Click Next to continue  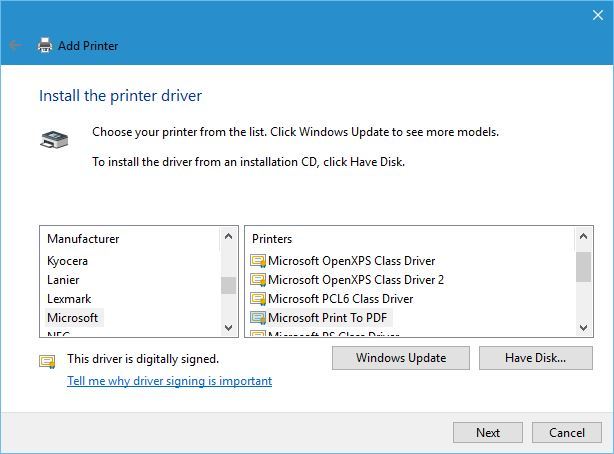[488, 432]
